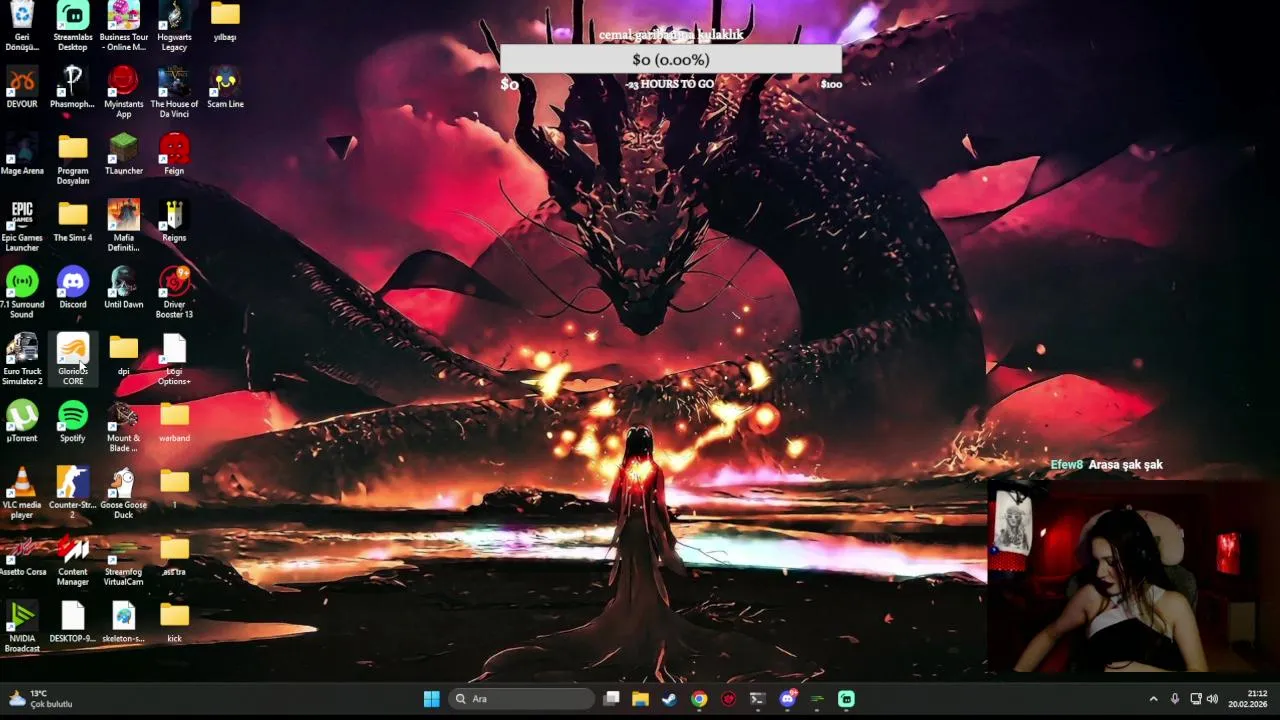The image size is (1280, 720).
Task: Open the network tray icon
Action: pos(1196,699)
